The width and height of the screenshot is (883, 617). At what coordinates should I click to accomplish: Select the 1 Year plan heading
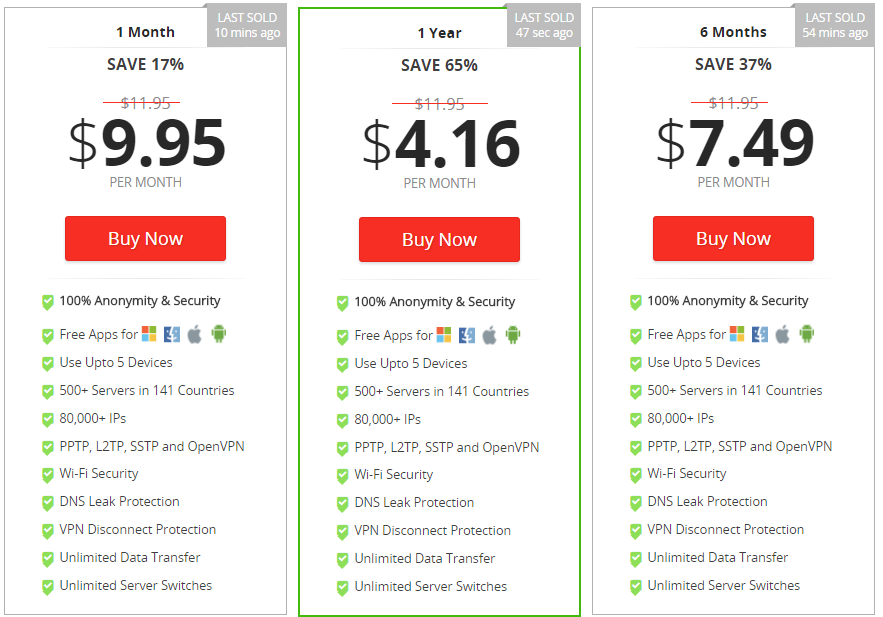coord(439,33)
